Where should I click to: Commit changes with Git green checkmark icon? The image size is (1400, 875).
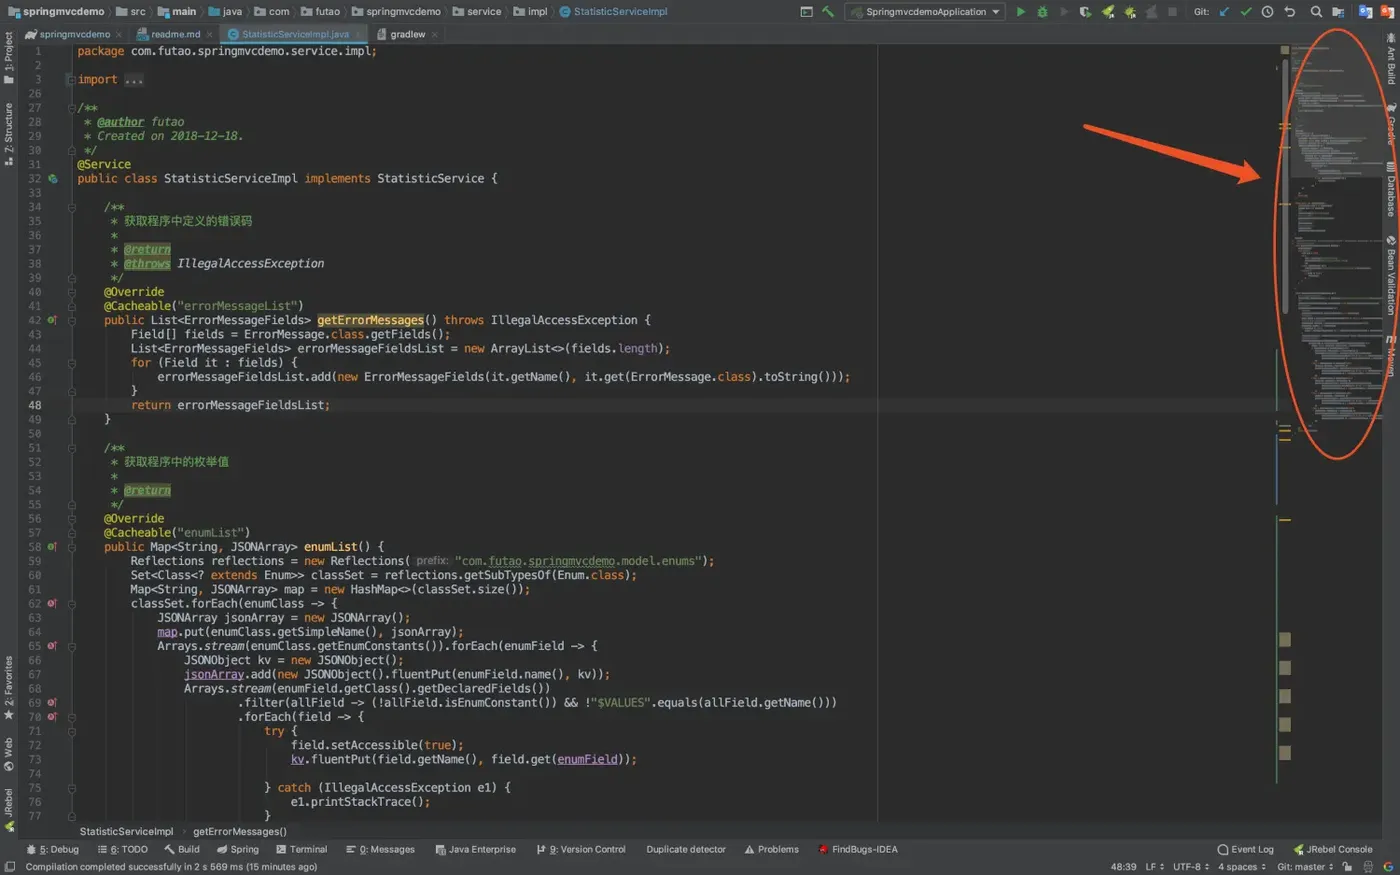pyautogui.click(x=1246, y=12)
